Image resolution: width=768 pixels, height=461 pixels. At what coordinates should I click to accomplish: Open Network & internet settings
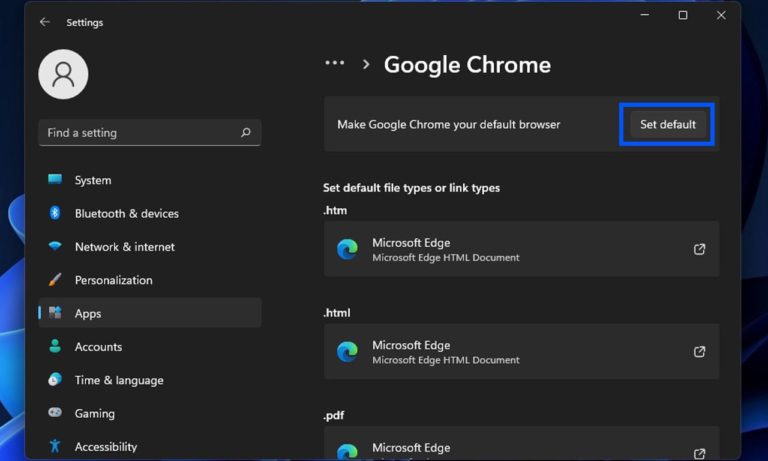point(149,246)
